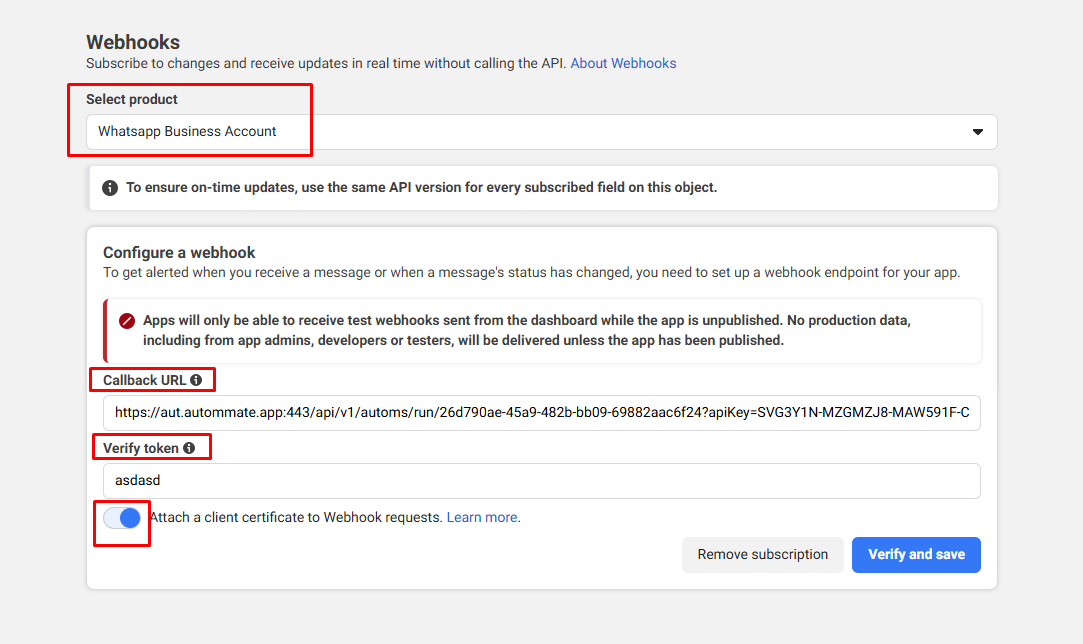
Task: Click the unpublished app warning message text
Action: point(525,330)
